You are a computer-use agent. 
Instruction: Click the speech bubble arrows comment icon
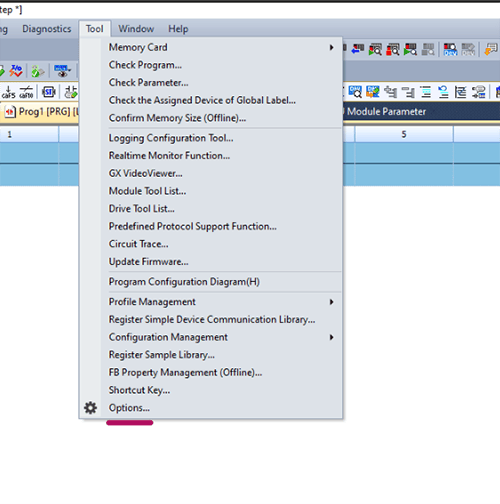point(479,91)
